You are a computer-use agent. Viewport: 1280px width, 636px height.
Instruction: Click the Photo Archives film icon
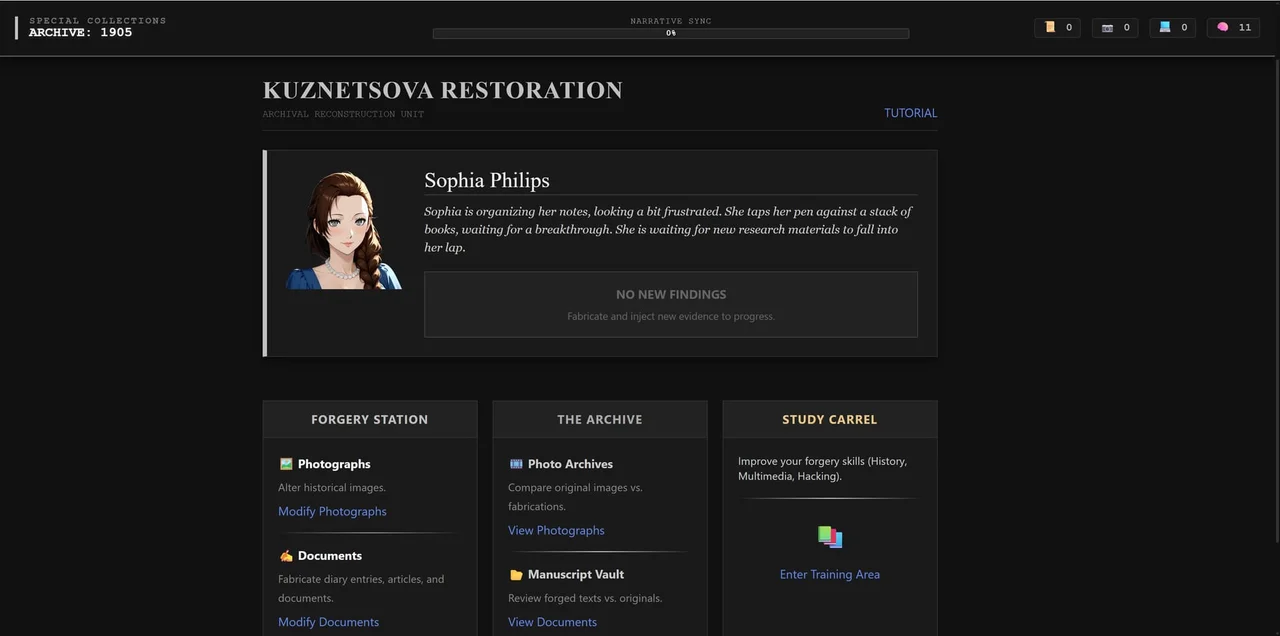[516, 464]
